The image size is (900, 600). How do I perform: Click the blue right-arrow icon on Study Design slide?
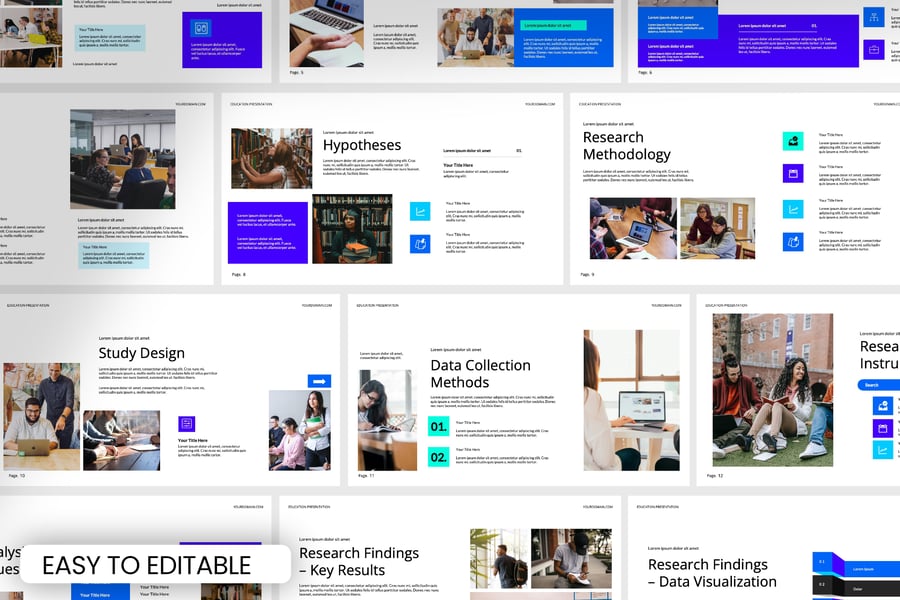click(x=319, y=381)
